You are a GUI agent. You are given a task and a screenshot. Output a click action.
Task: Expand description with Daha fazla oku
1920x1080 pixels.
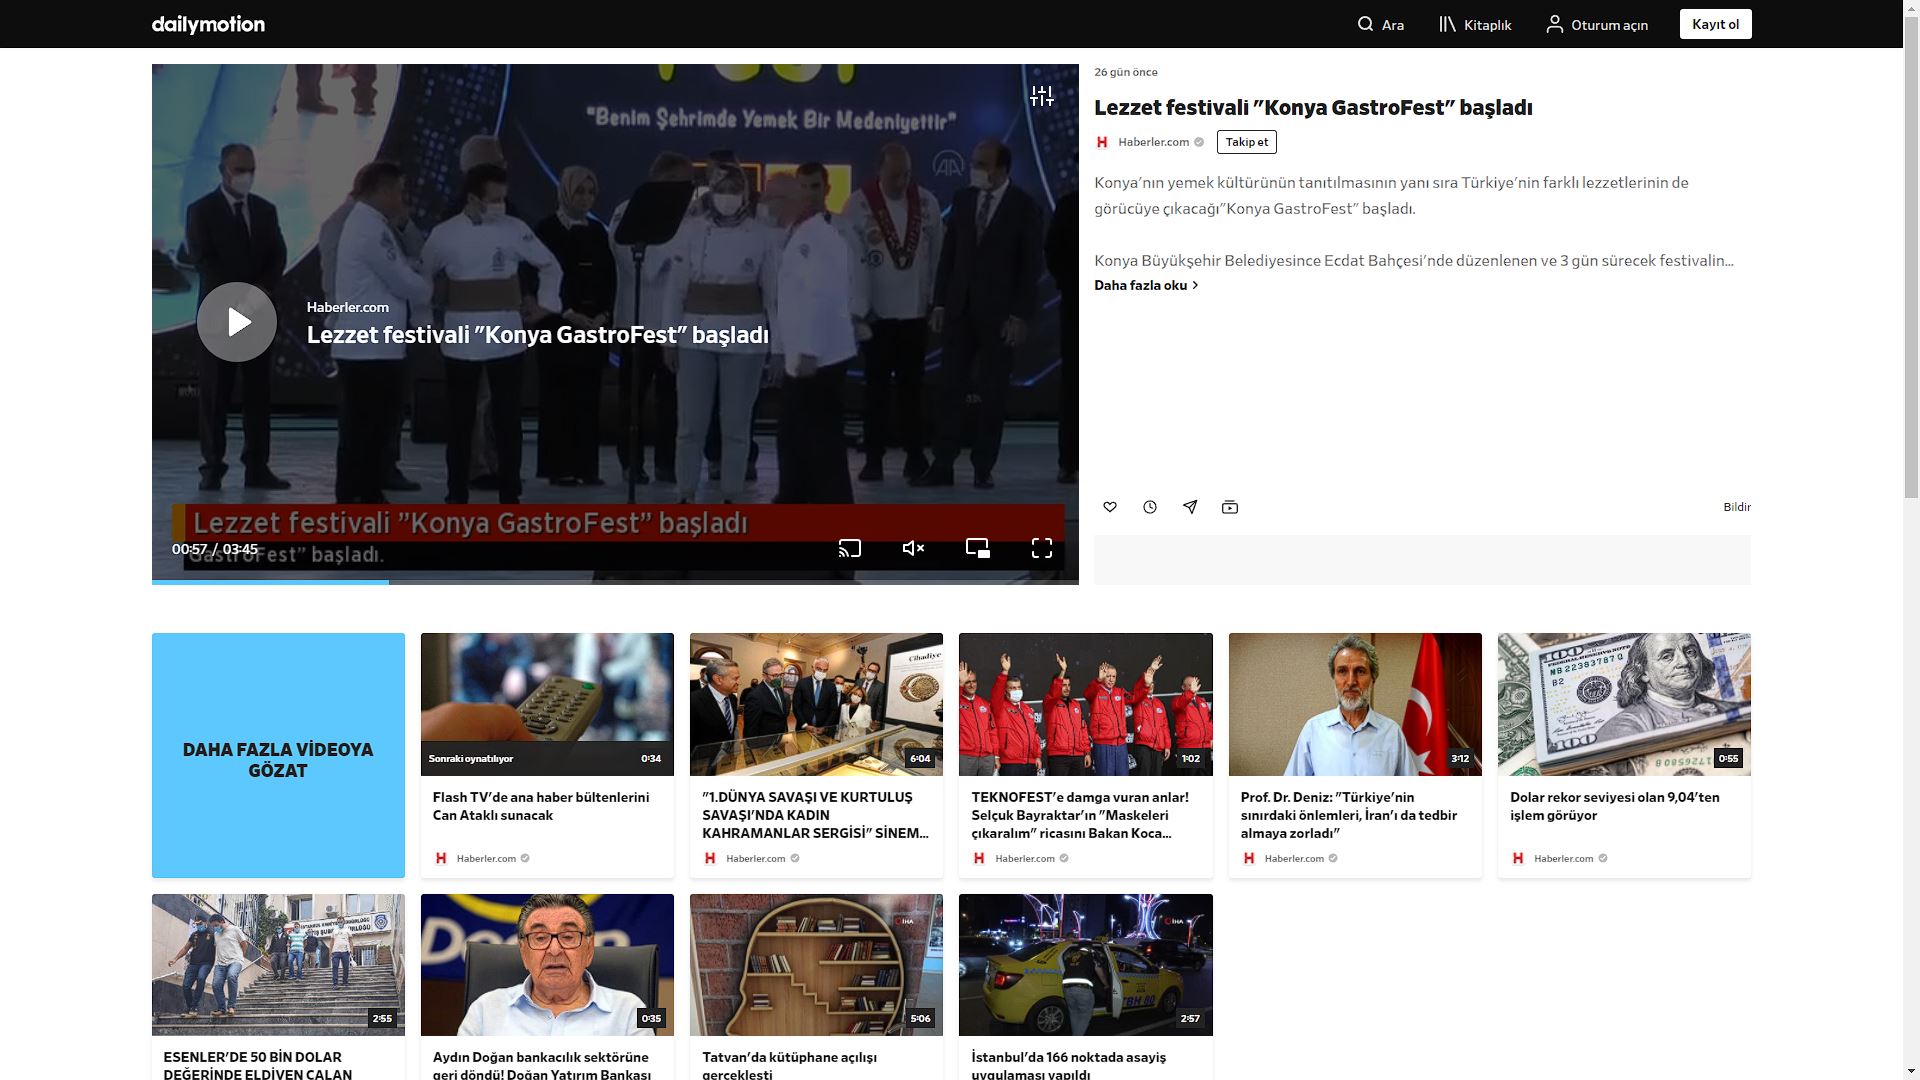1146,285
